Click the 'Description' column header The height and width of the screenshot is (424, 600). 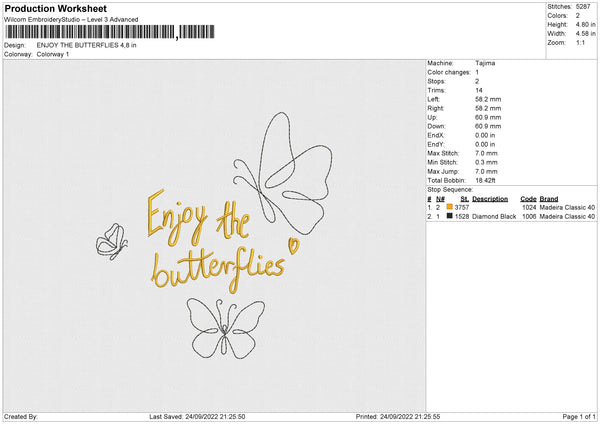coord(490,199)
